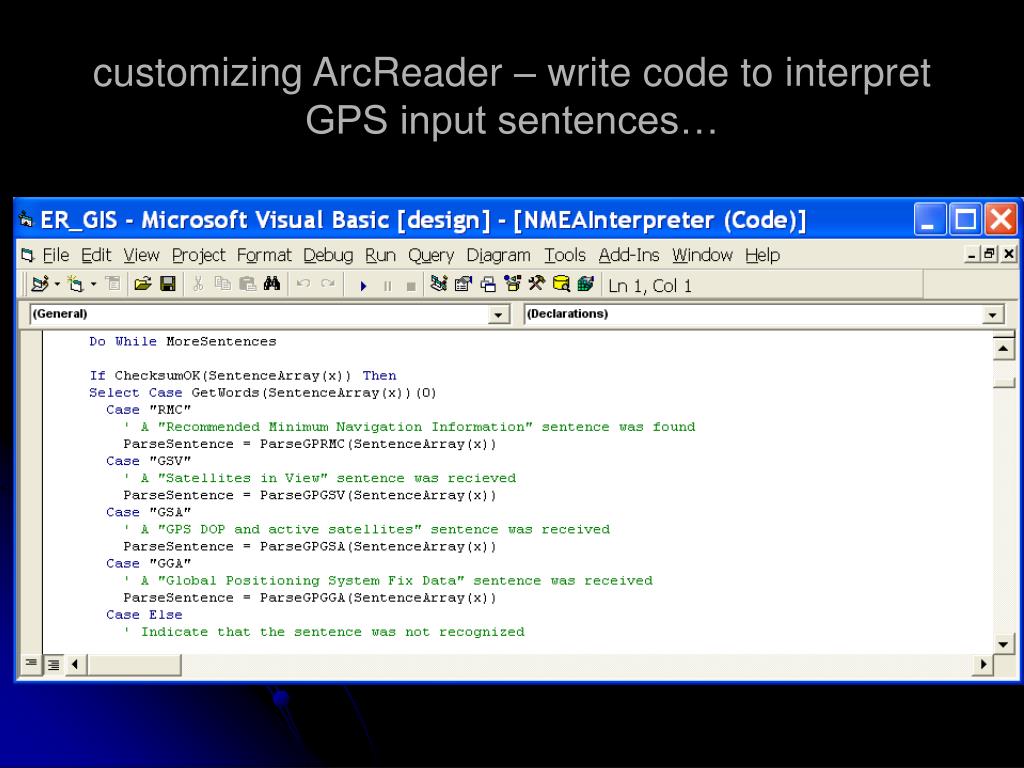Start the program with the Run arrow
1024x768 pixels.
(363, 285)
